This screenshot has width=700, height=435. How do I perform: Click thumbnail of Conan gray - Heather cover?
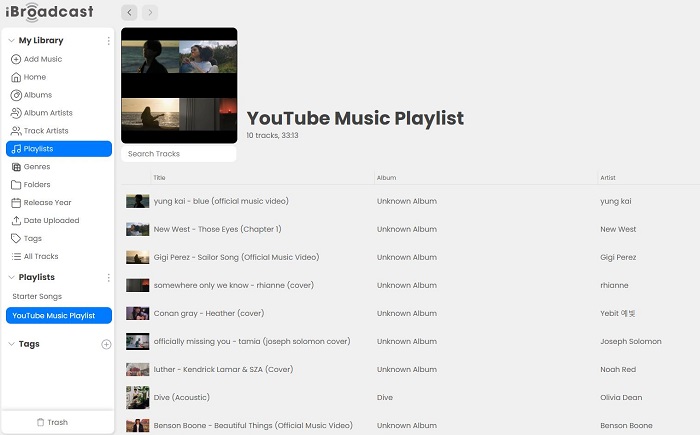coord(138,314)
